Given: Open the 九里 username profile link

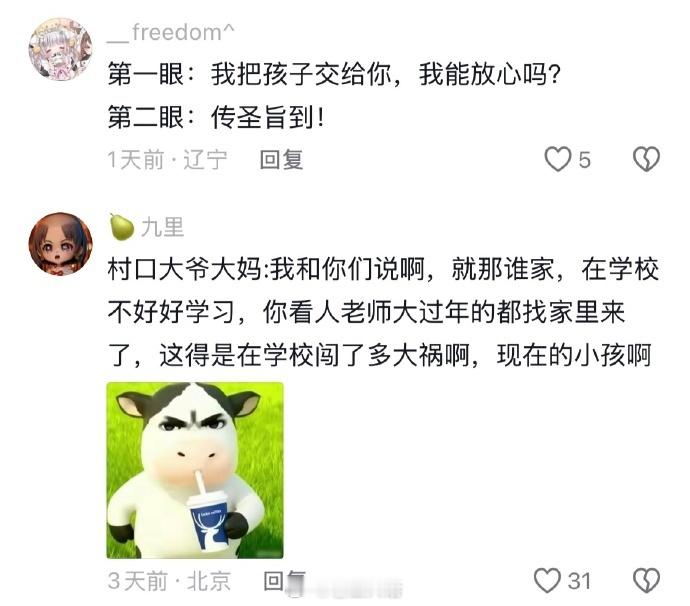Looking at the screenshot, I should (x=162, y=227).
